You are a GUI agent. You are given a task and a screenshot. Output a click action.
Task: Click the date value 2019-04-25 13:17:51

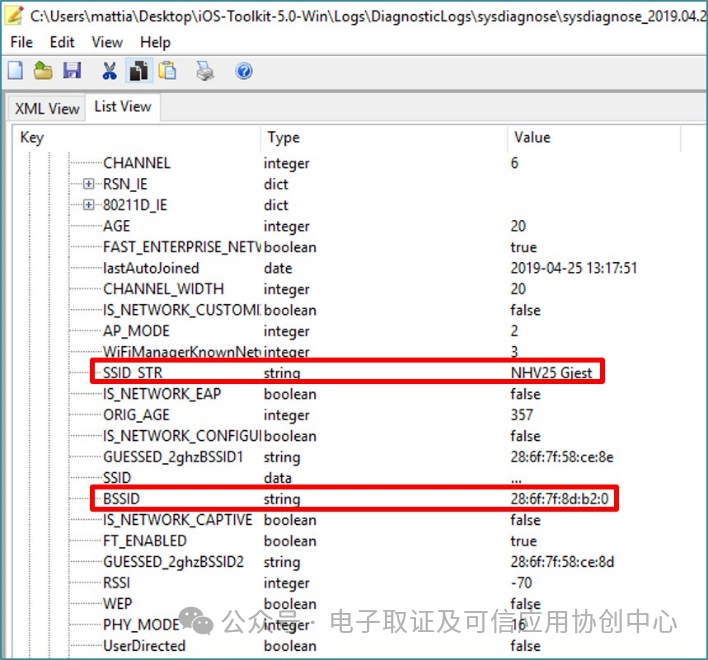point(574,268)
